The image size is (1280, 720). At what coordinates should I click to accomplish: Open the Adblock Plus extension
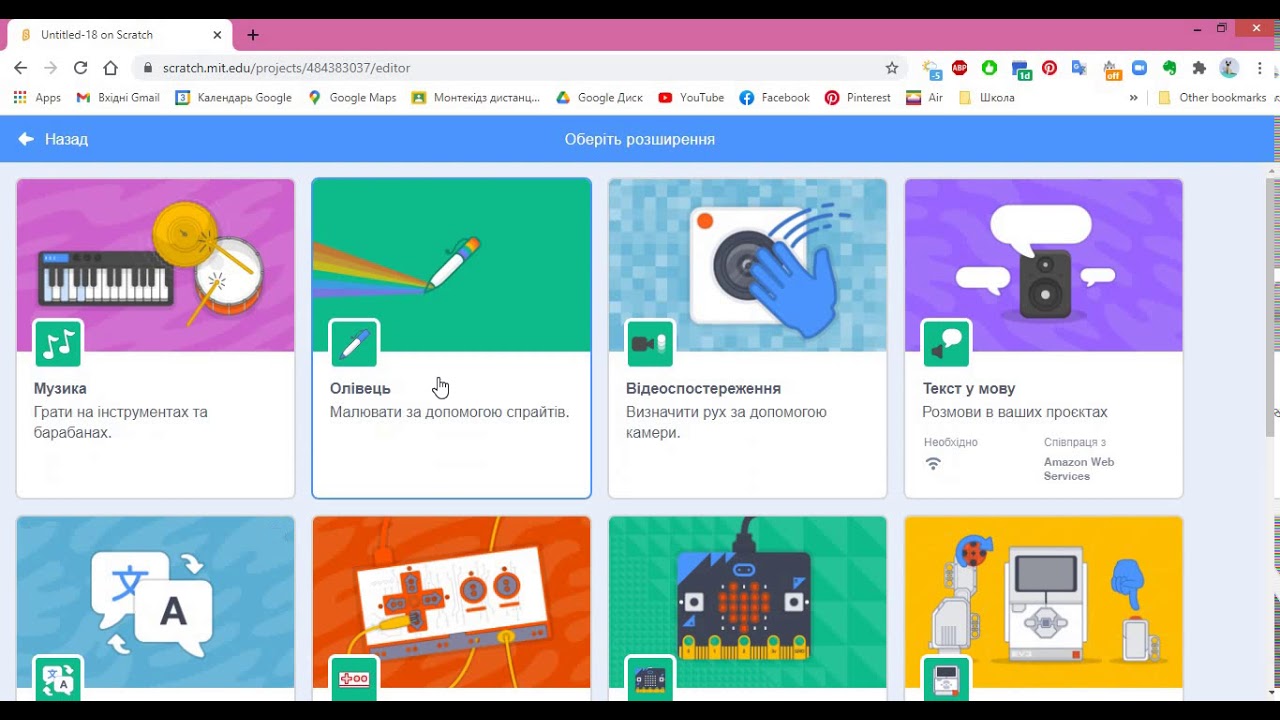[x=960, y=68]
